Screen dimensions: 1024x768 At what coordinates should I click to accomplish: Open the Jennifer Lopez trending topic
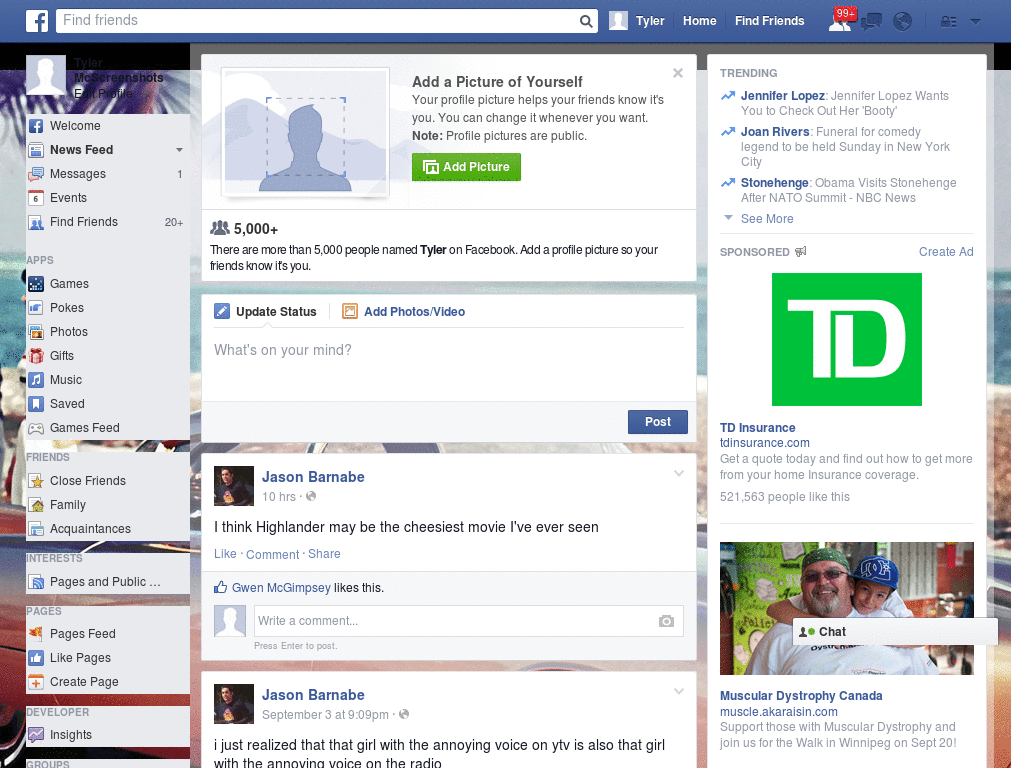click(782, 96)
